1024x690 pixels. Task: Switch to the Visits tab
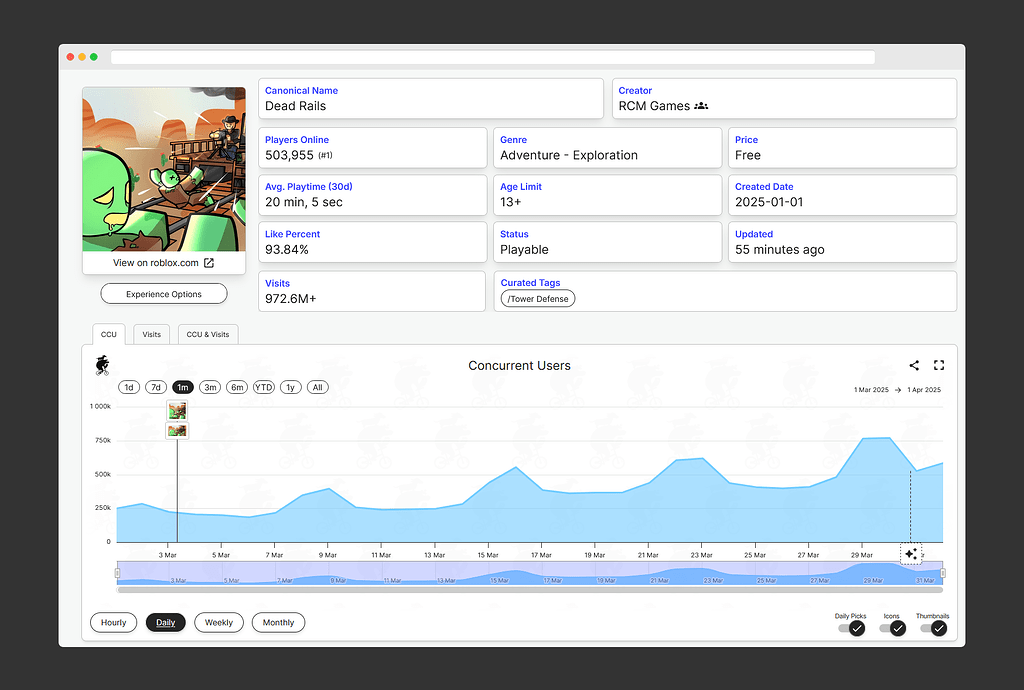(x=151, y=334)
